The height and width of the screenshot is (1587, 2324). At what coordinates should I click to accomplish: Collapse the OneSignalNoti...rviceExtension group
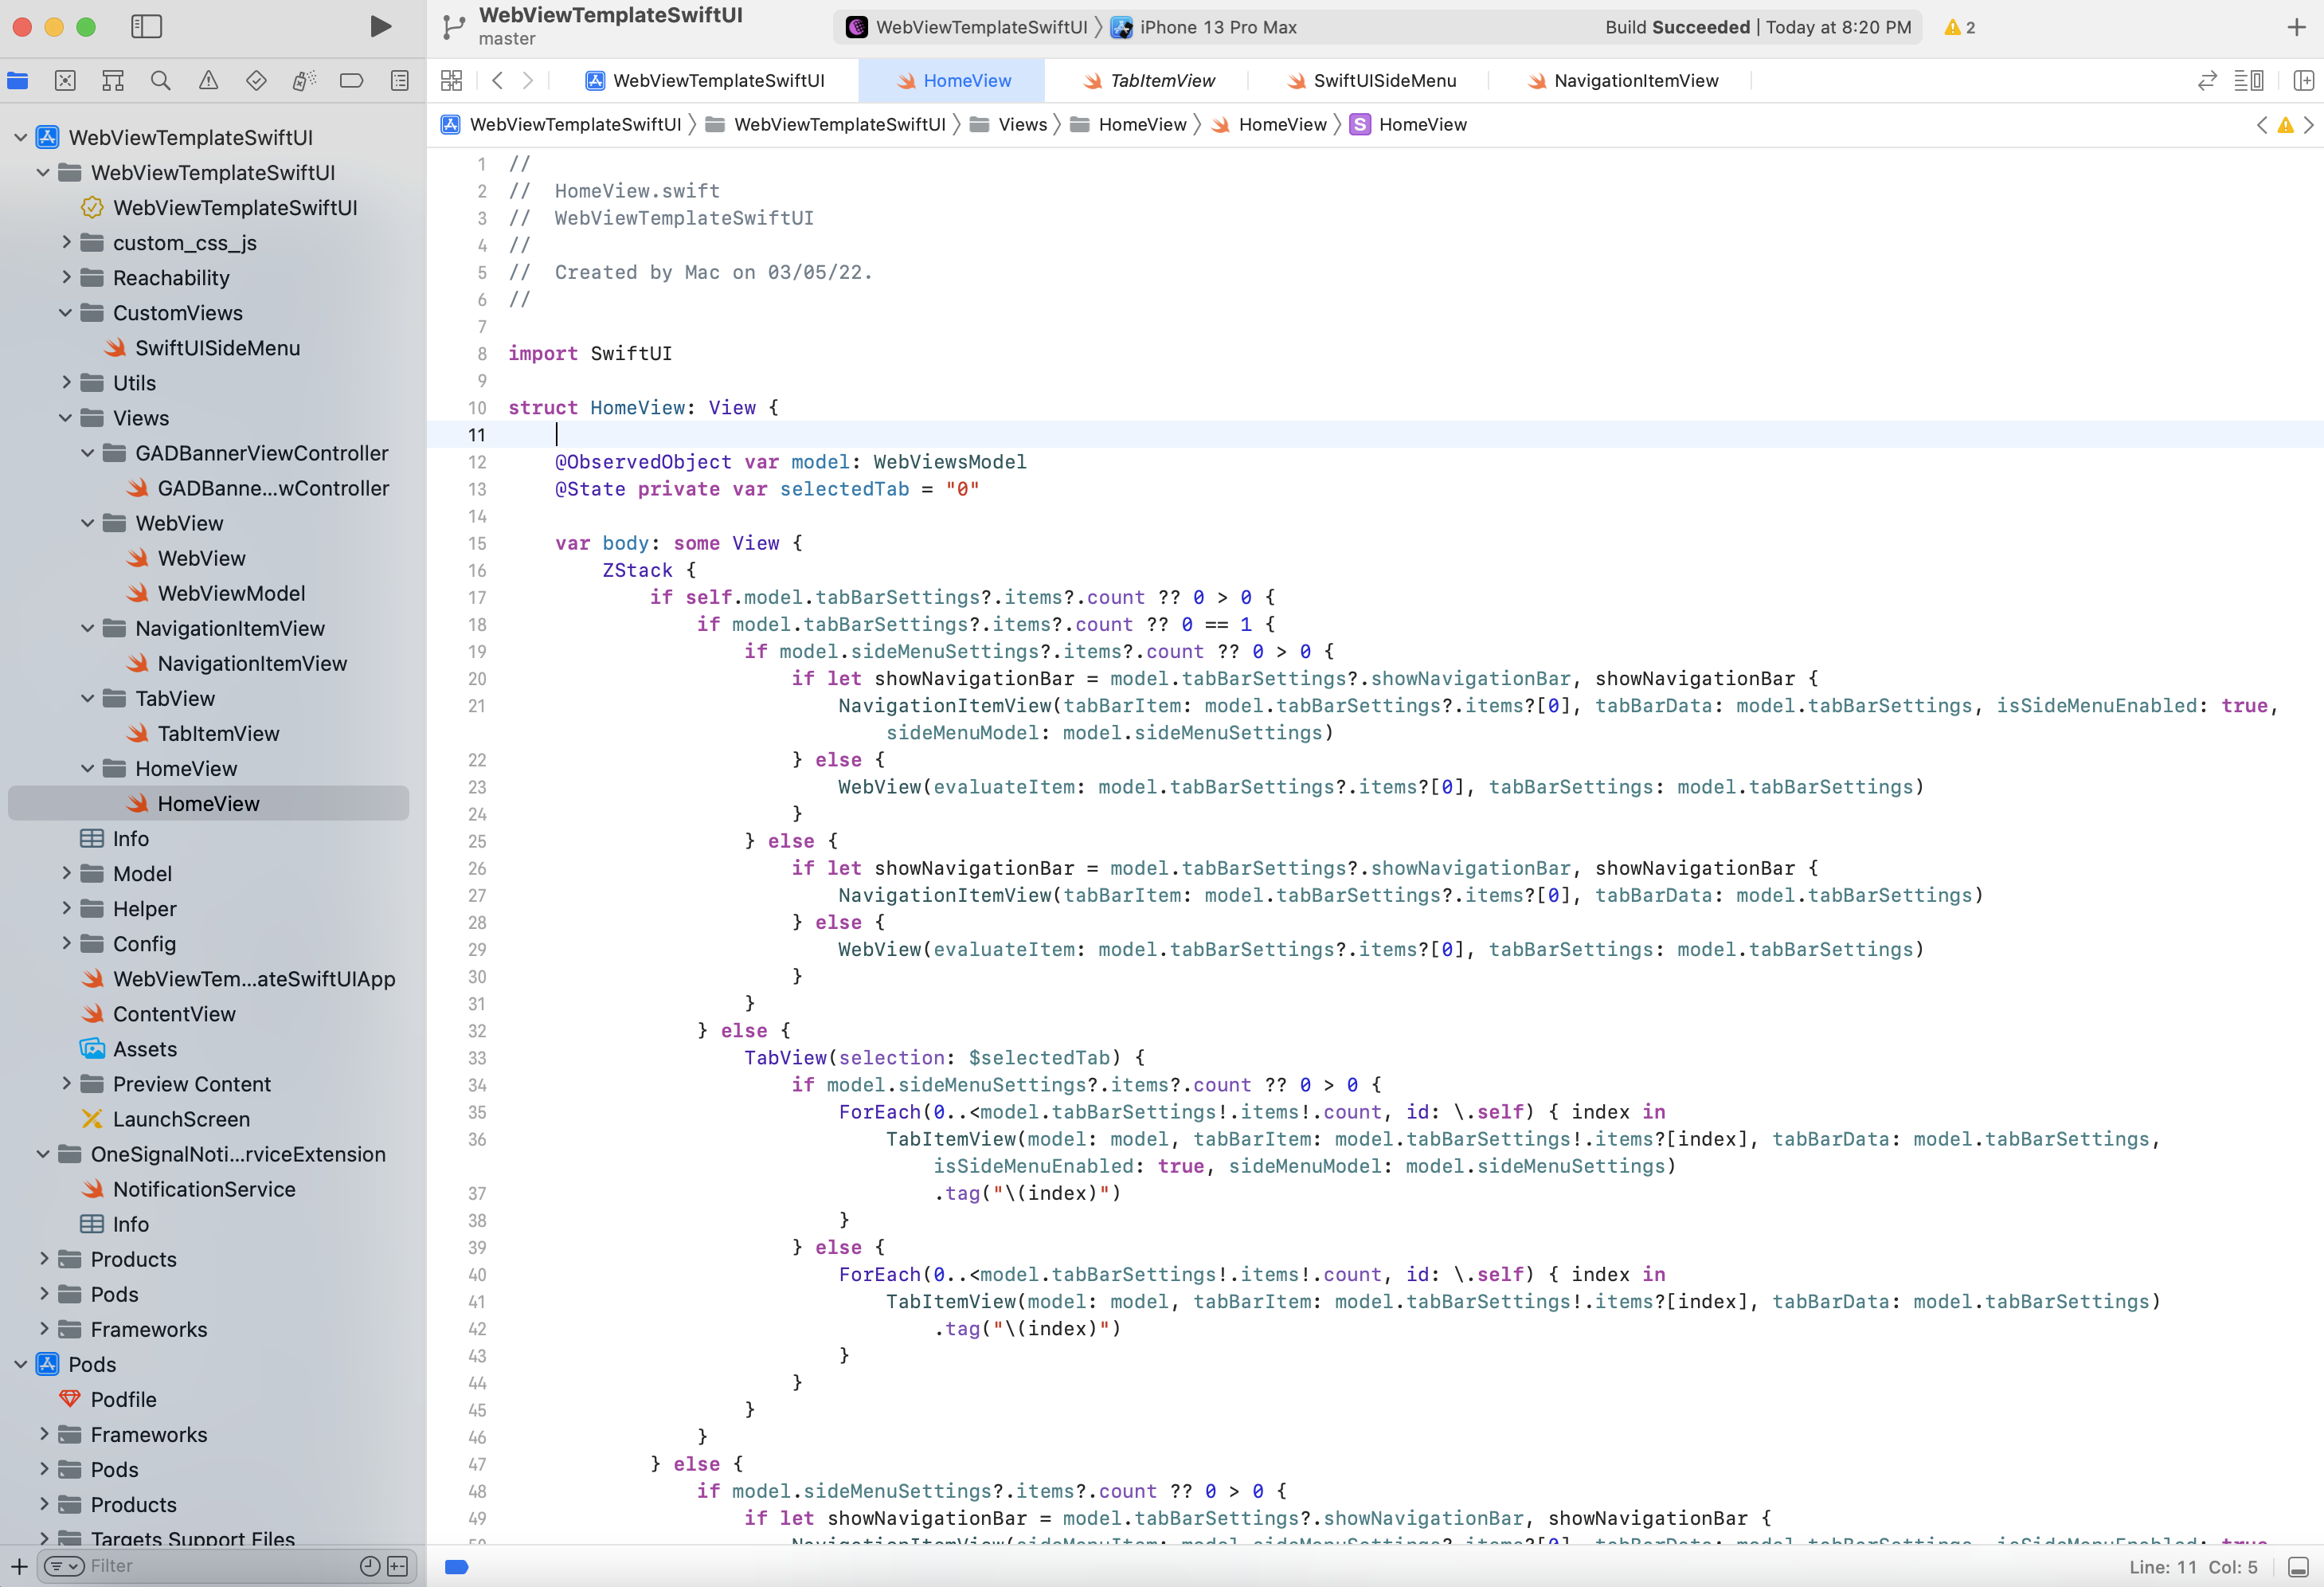[x=43, y=1154]
